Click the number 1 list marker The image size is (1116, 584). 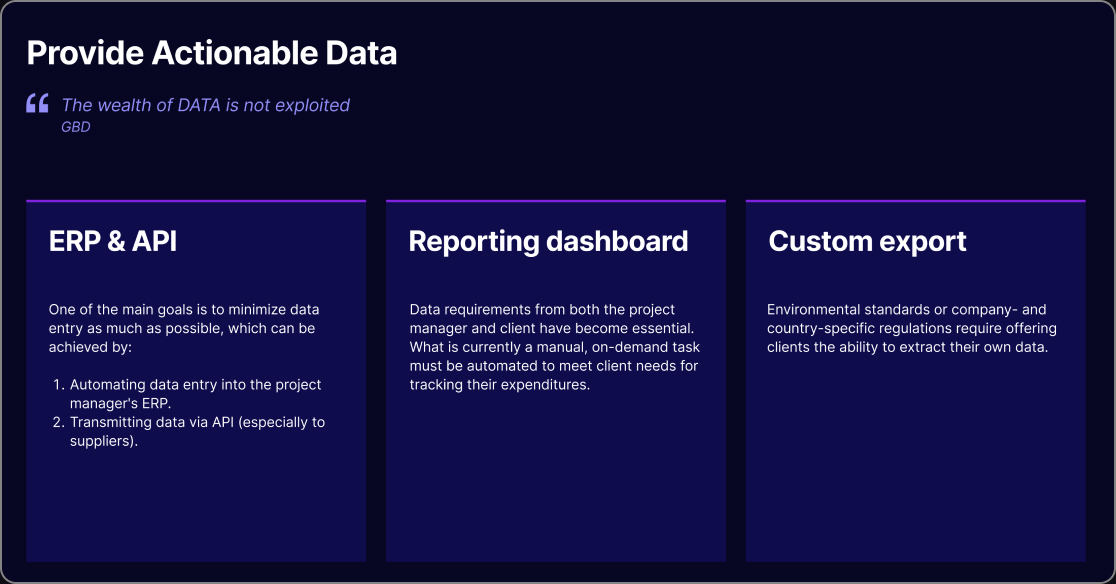pyautogui.click(x=58, y=385)
